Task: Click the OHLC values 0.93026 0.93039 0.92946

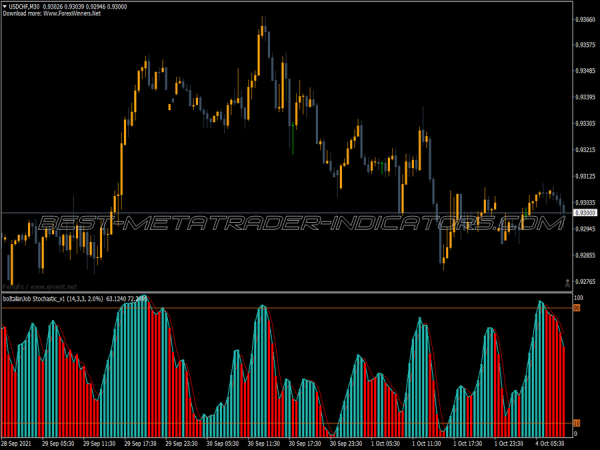Action: click(x=74, y=7)
